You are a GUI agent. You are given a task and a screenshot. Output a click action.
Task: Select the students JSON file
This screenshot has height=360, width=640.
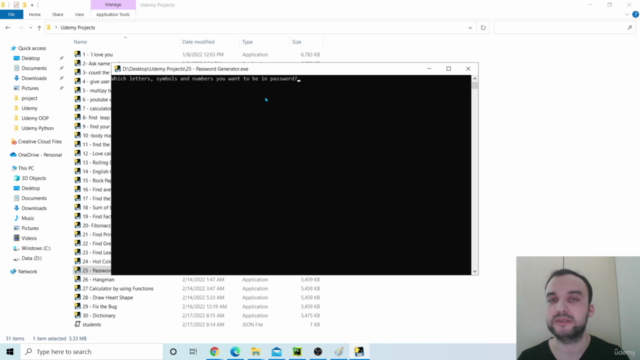pos(91,324)
